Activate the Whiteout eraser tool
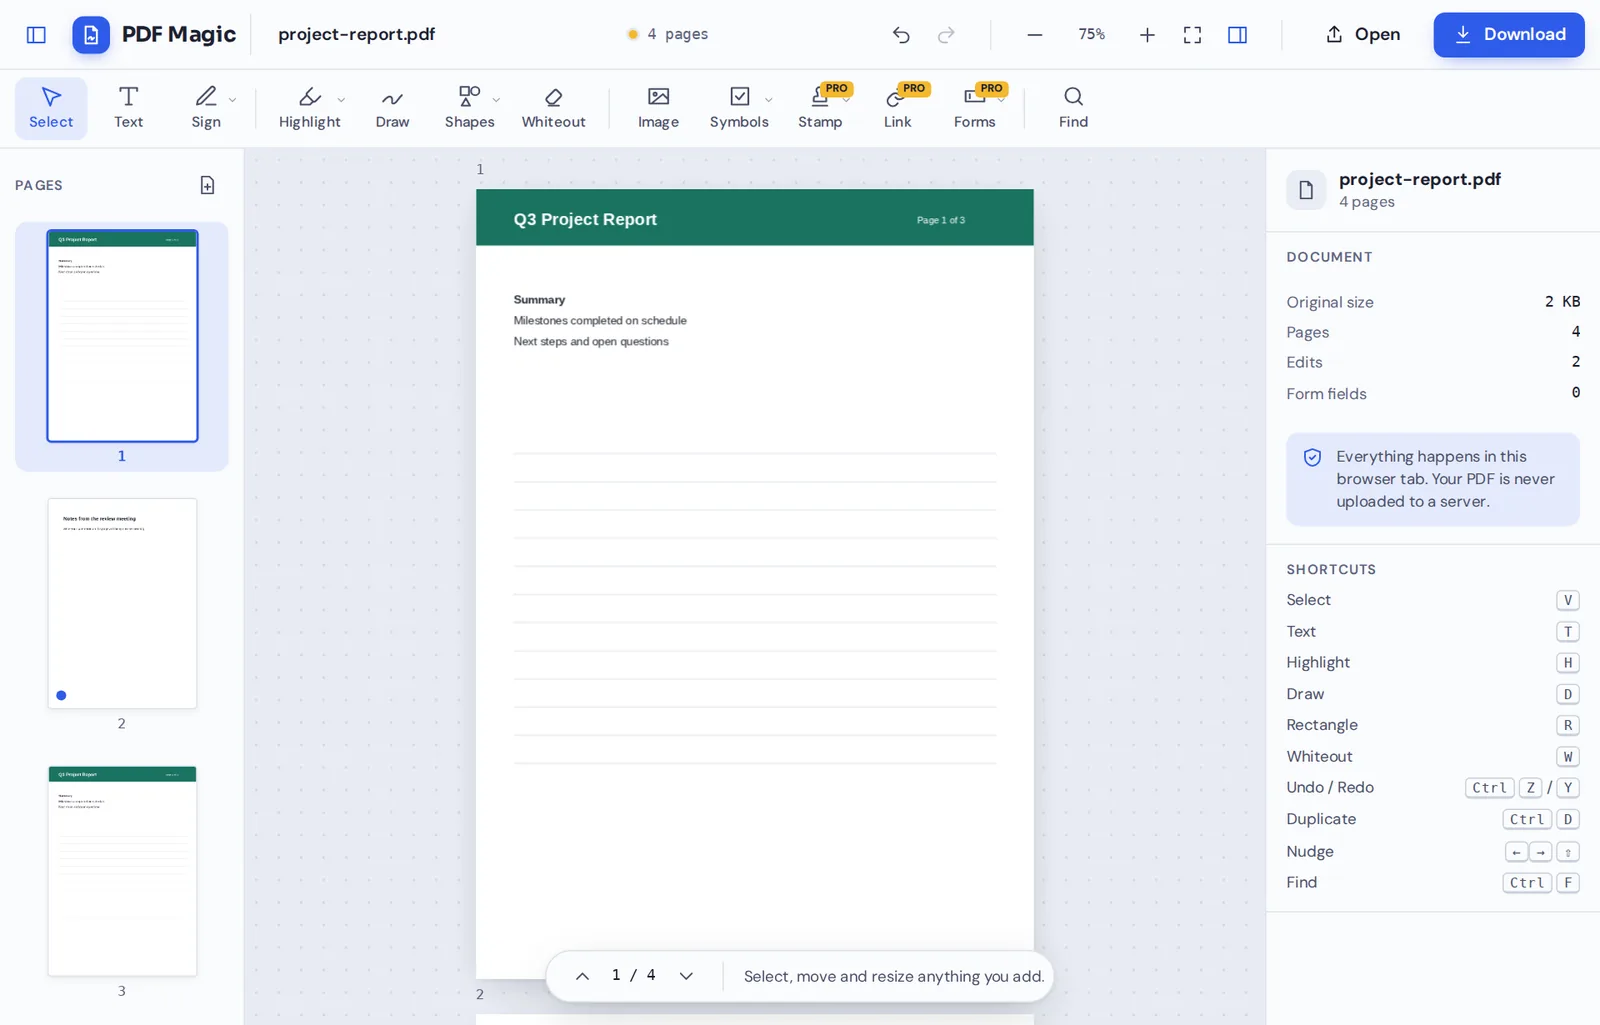 tap(553, 108)
